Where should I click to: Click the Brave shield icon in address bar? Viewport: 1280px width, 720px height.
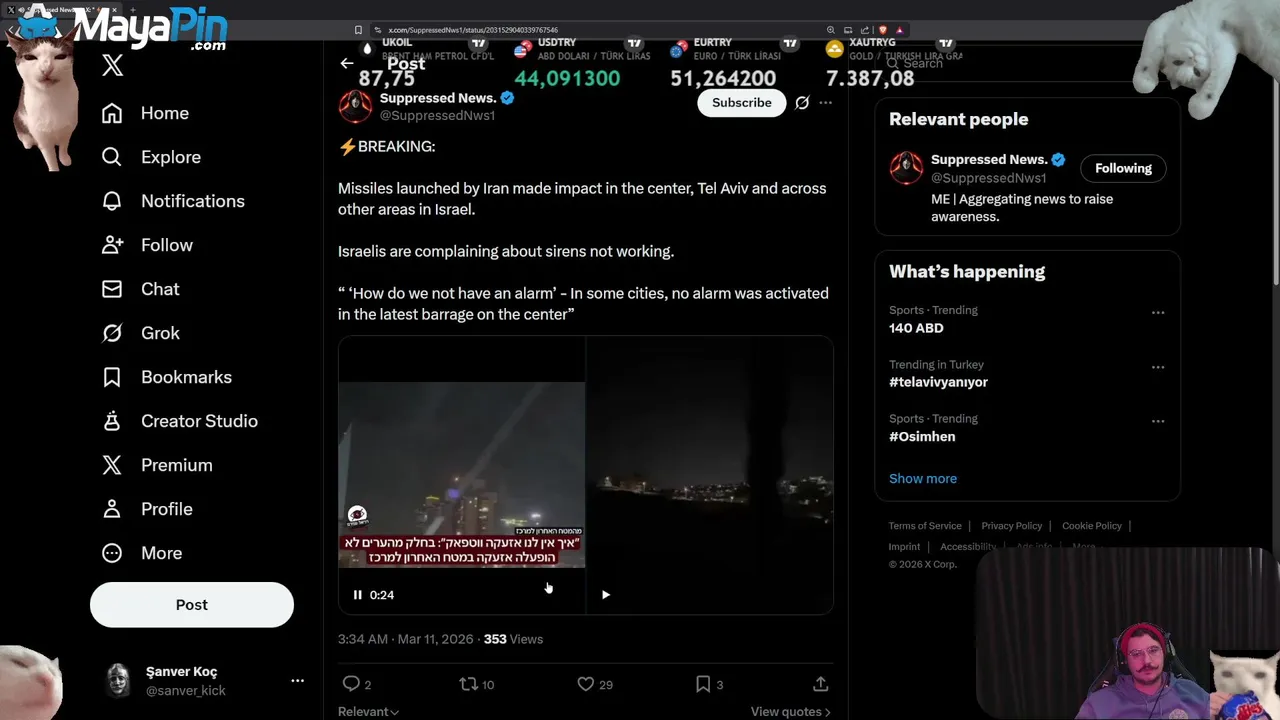883,30
